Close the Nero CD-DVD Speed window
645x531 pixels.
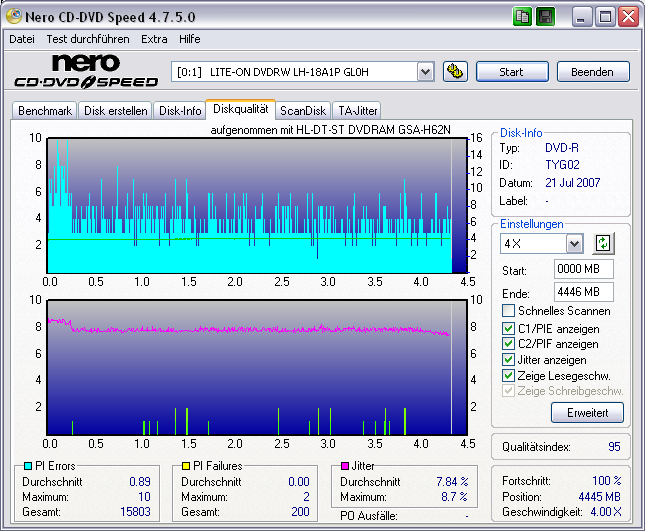629,17
